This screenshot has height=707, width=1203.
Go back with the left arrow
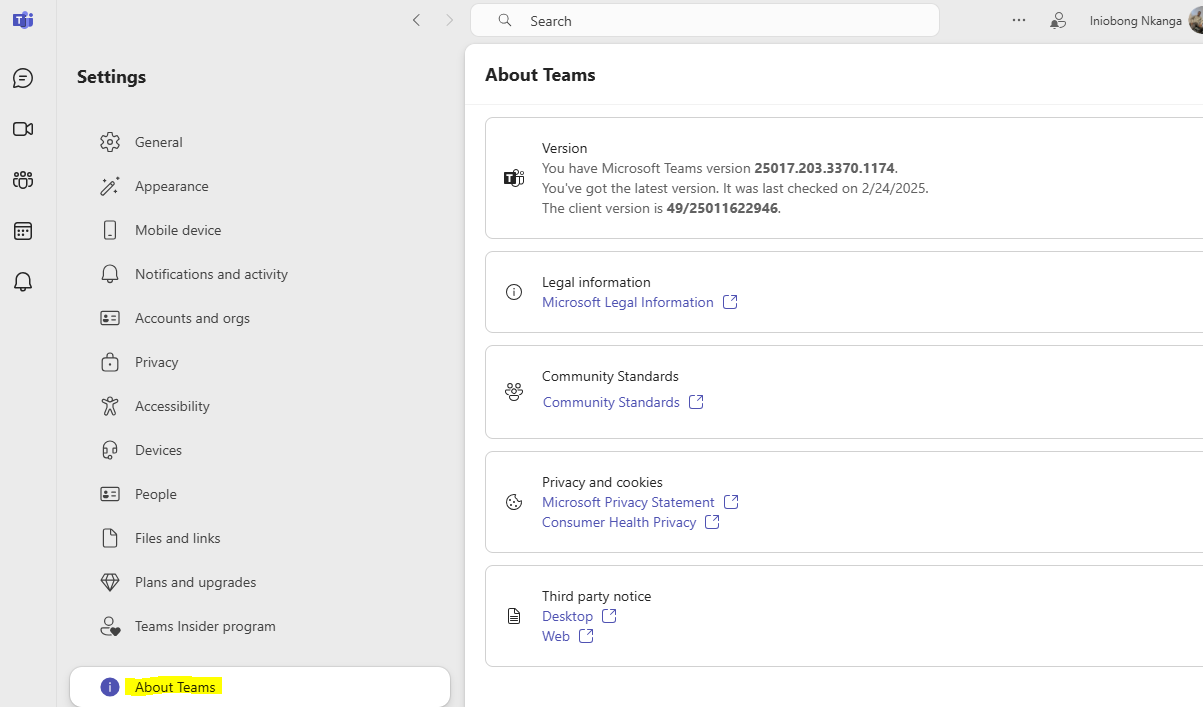point(417,20)
